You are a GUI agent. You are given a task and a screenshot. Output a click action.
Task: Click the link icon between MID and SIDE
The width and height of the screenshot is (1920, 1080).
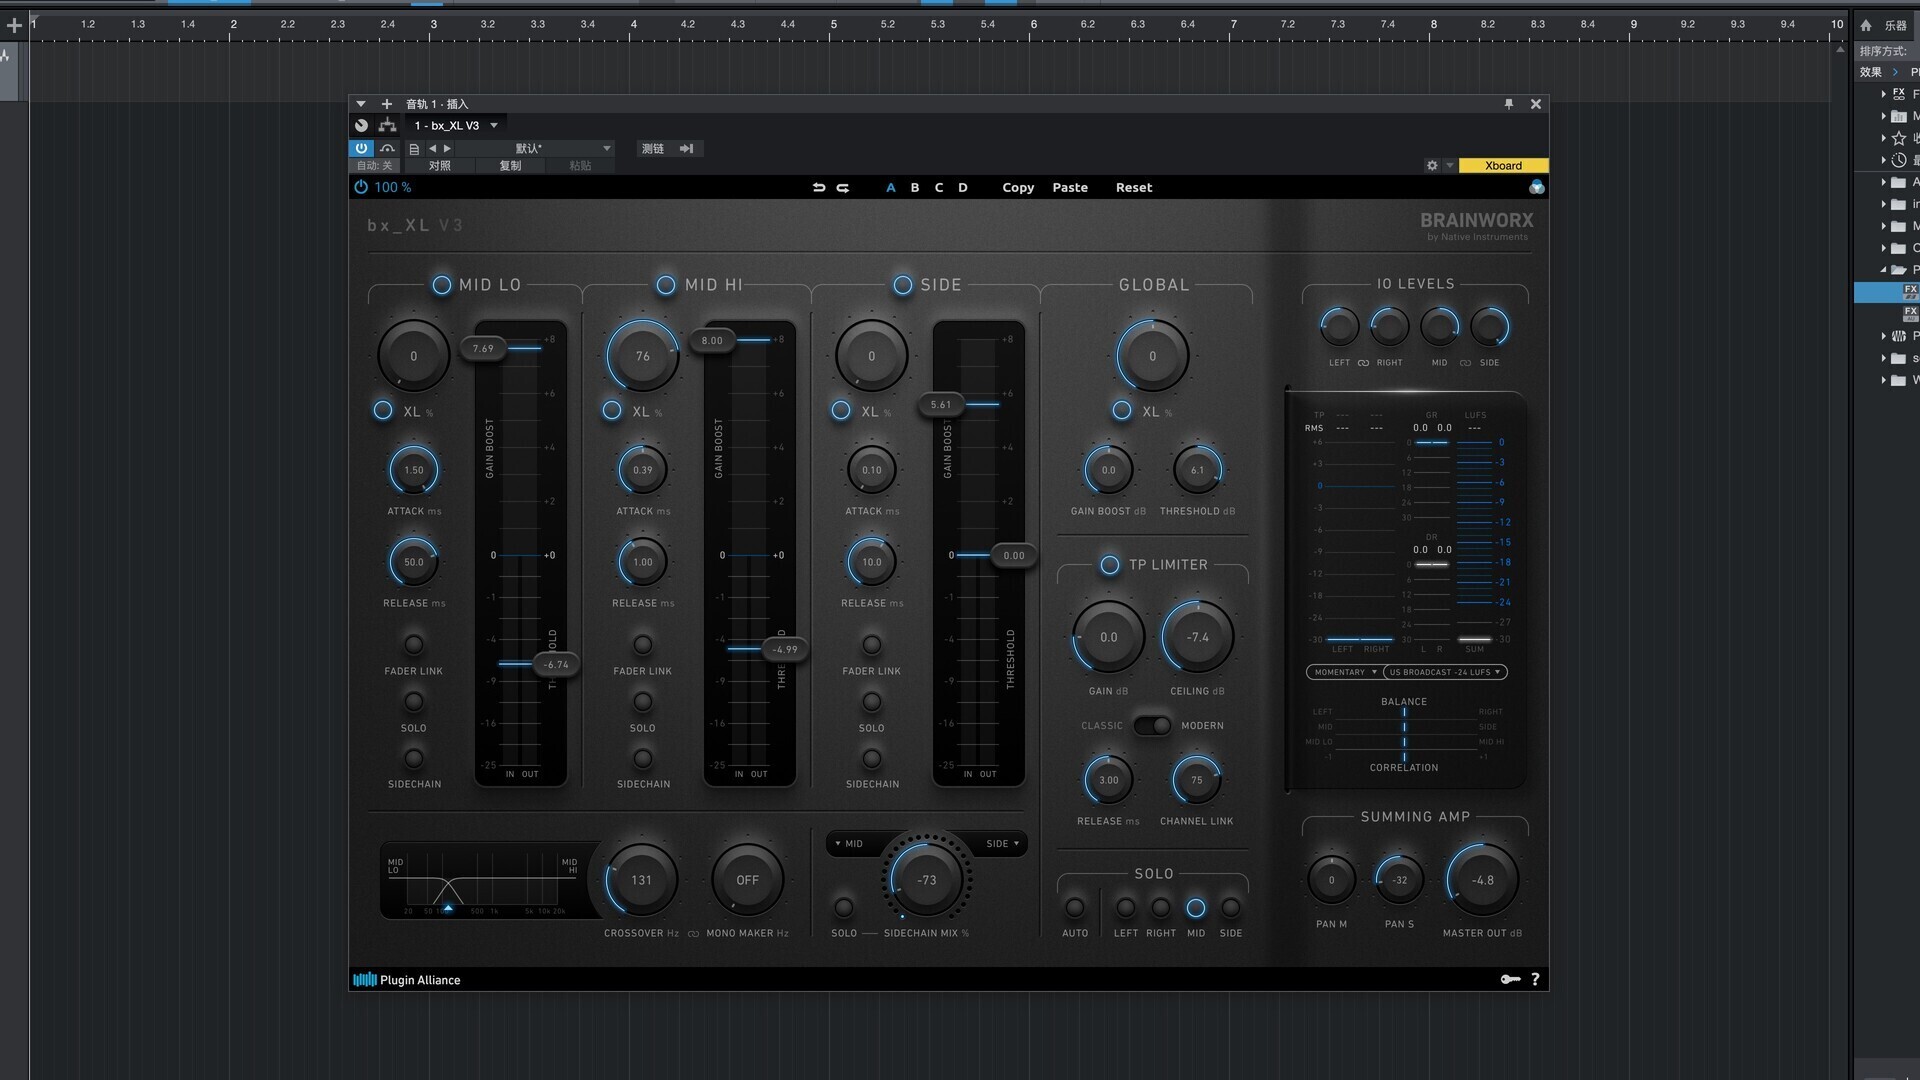coord(1465,363)
